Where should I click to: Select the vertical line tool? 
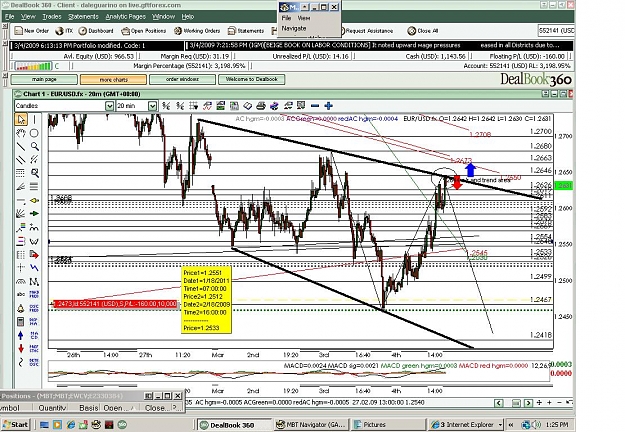34,119
